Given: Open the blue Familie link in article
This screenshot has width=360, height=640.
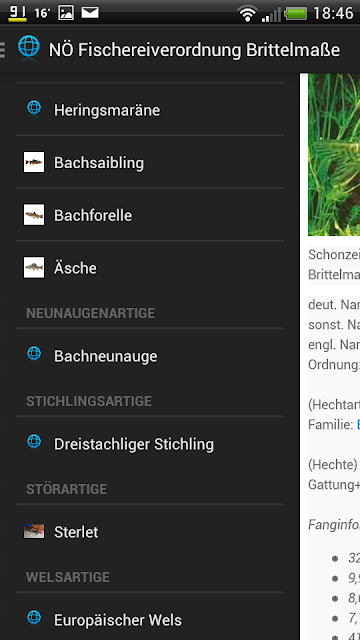Looking at the screenshot, I should (358, 424).
